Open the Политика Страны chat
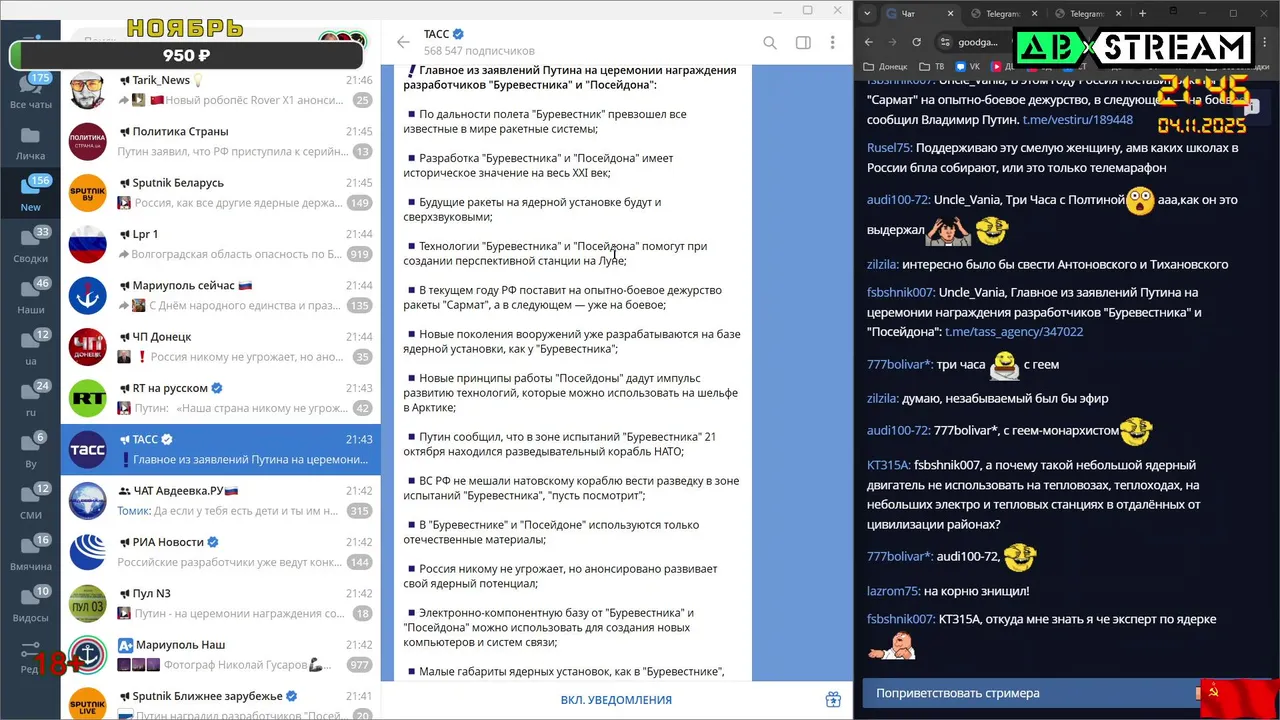 tap(221, 141)
